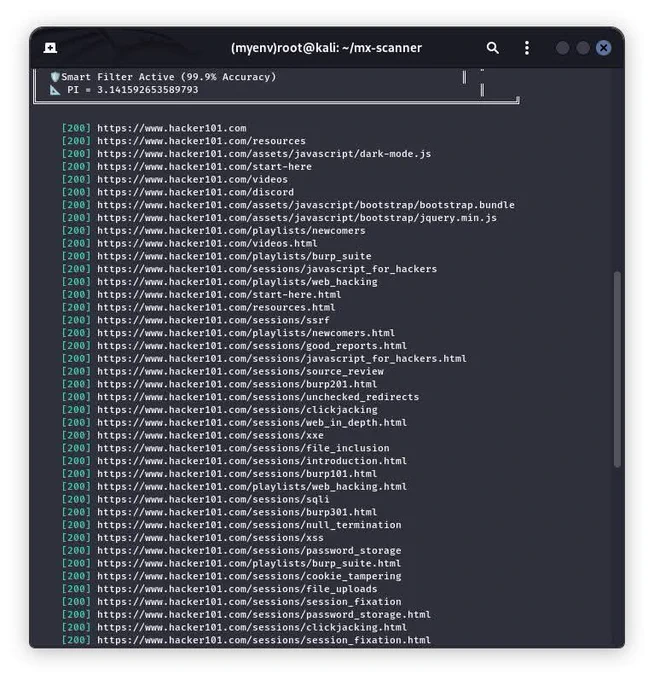Viewport: 654px width, 680px height.
Task: Click the sessions/session_fixation URL without .html
Action: coord(249,602)
